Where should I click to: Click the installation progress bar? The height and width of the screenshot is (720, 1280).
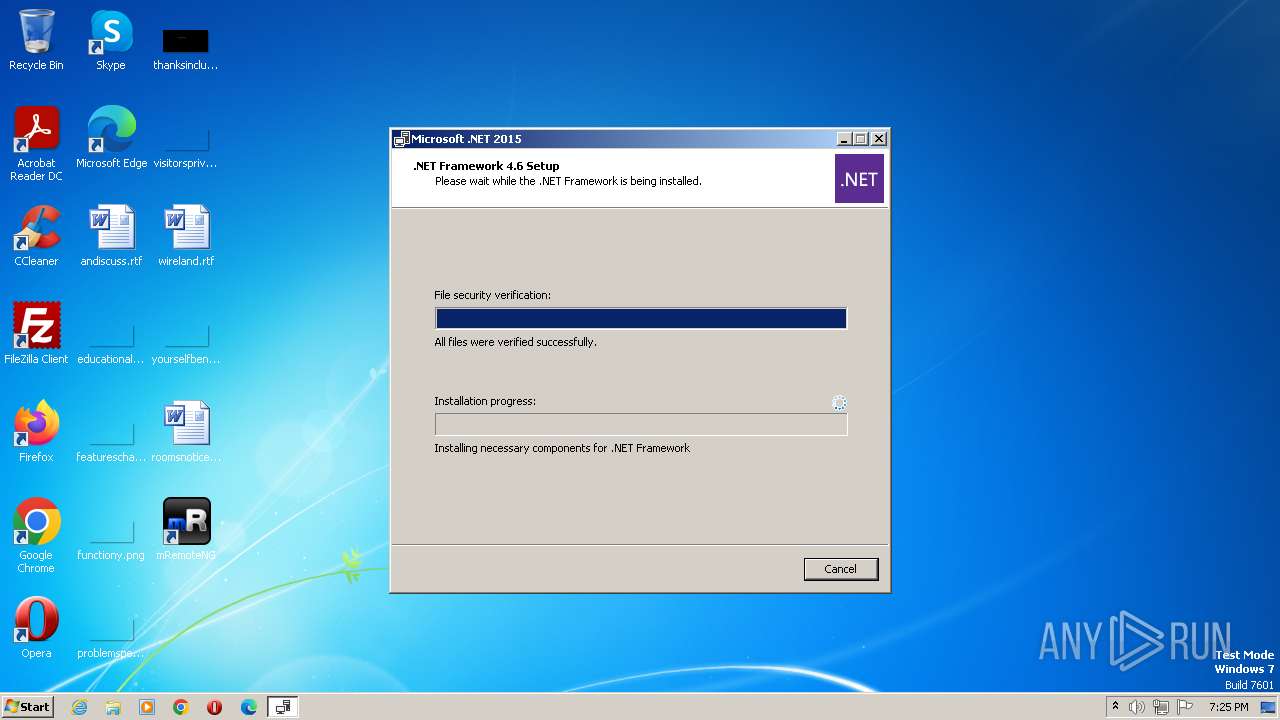coord(641,425)
